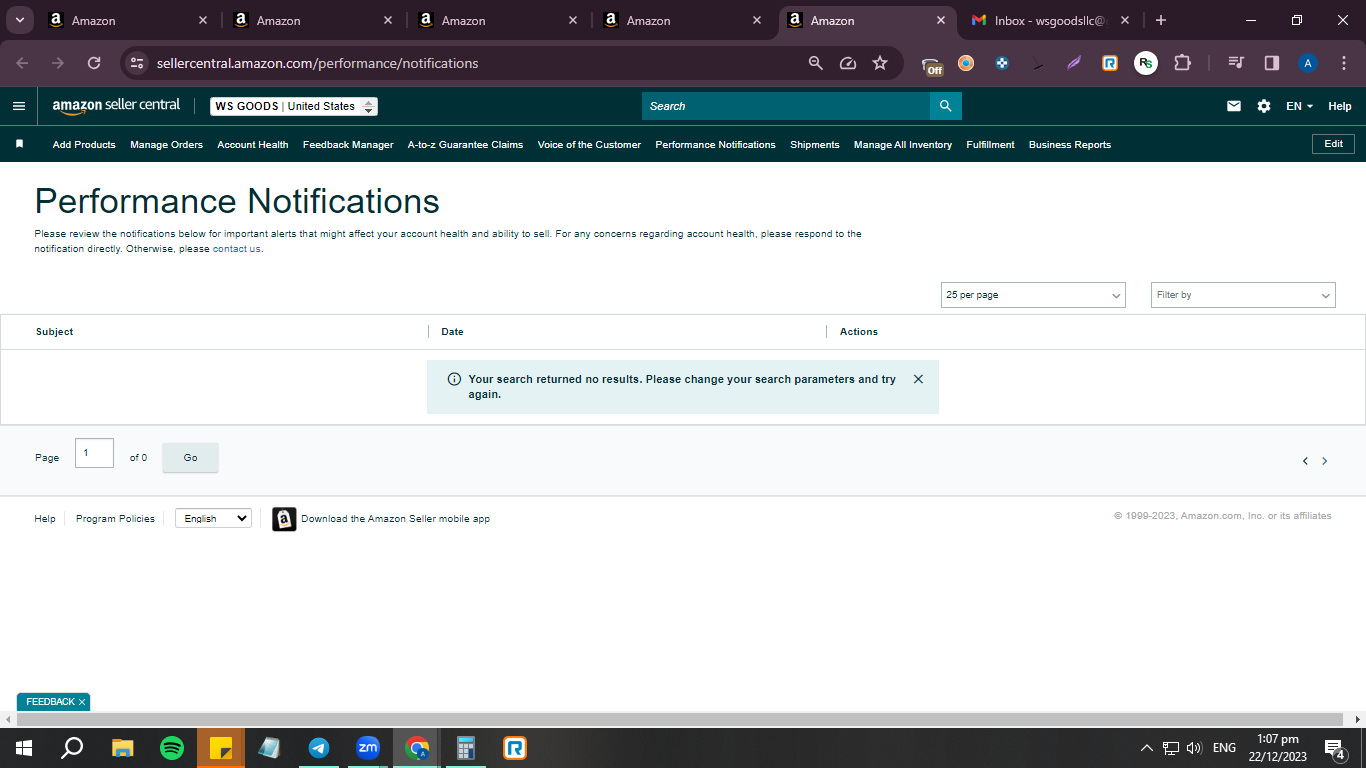
Task: Open the Windows notification center
Action: (x=1334, y=748)
